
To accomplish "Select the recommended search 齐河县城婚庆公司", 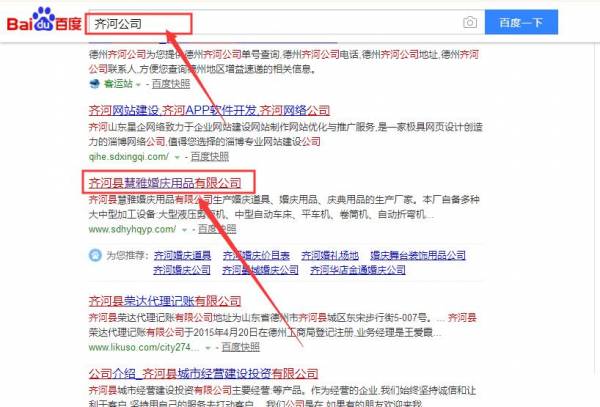I will (x=260, y=270).
